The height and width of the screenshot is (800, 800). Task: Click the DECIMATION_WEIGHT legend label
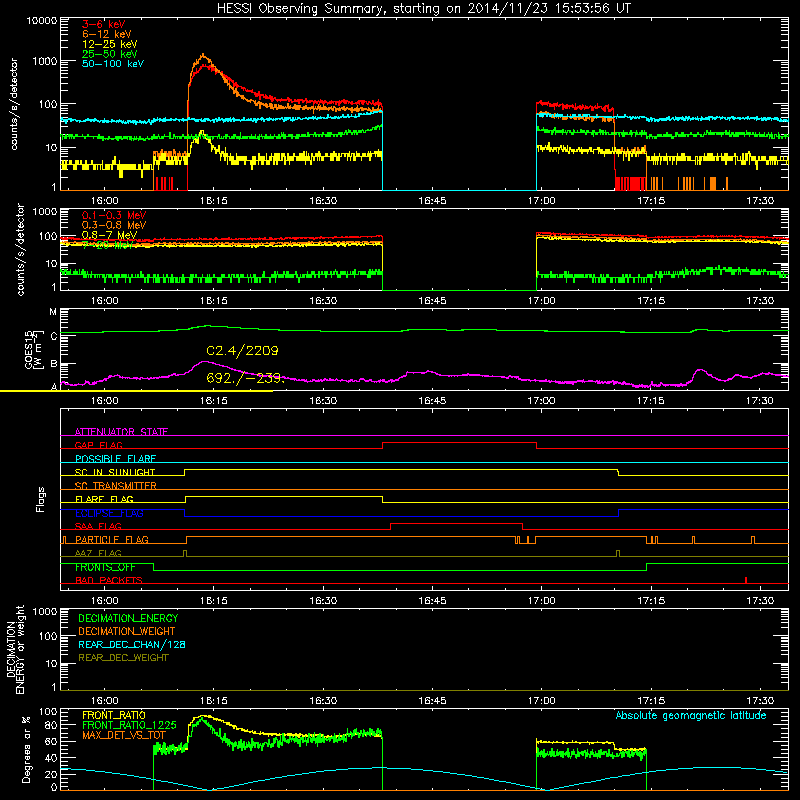pos(127,631)
